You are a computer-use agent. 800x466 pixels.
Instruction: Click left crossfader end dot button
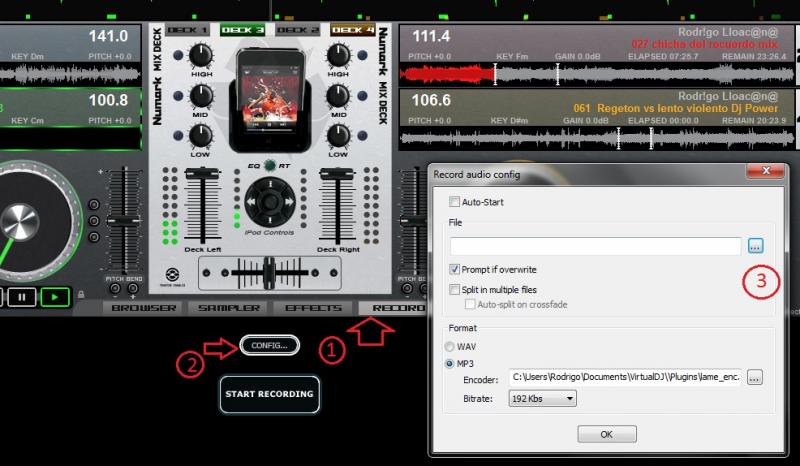[x=206, y=273]
